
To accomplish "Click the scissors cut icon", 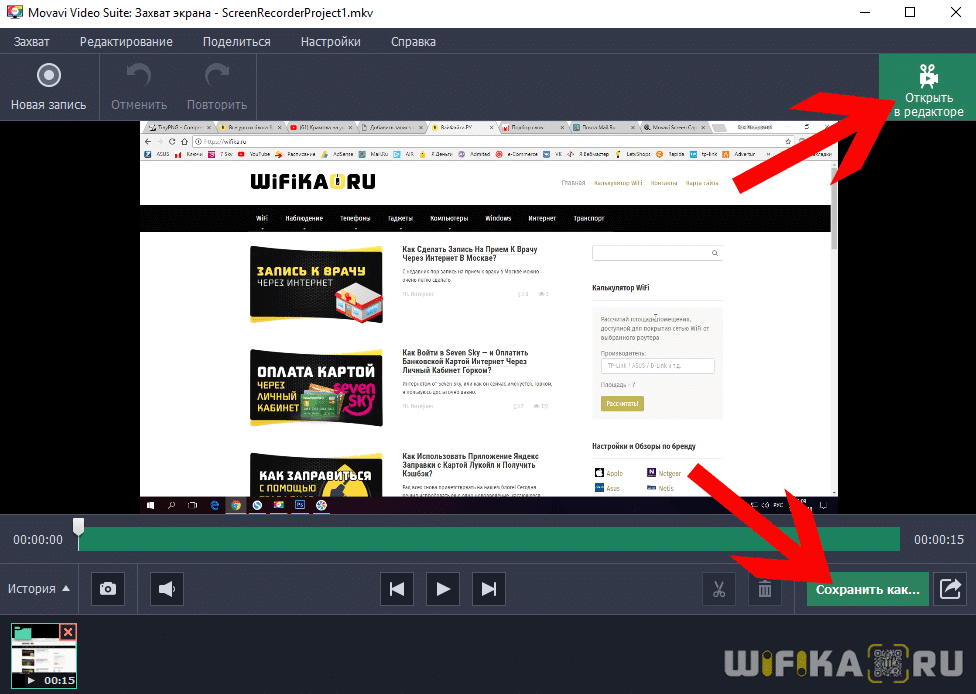I will tap(719, 589).
